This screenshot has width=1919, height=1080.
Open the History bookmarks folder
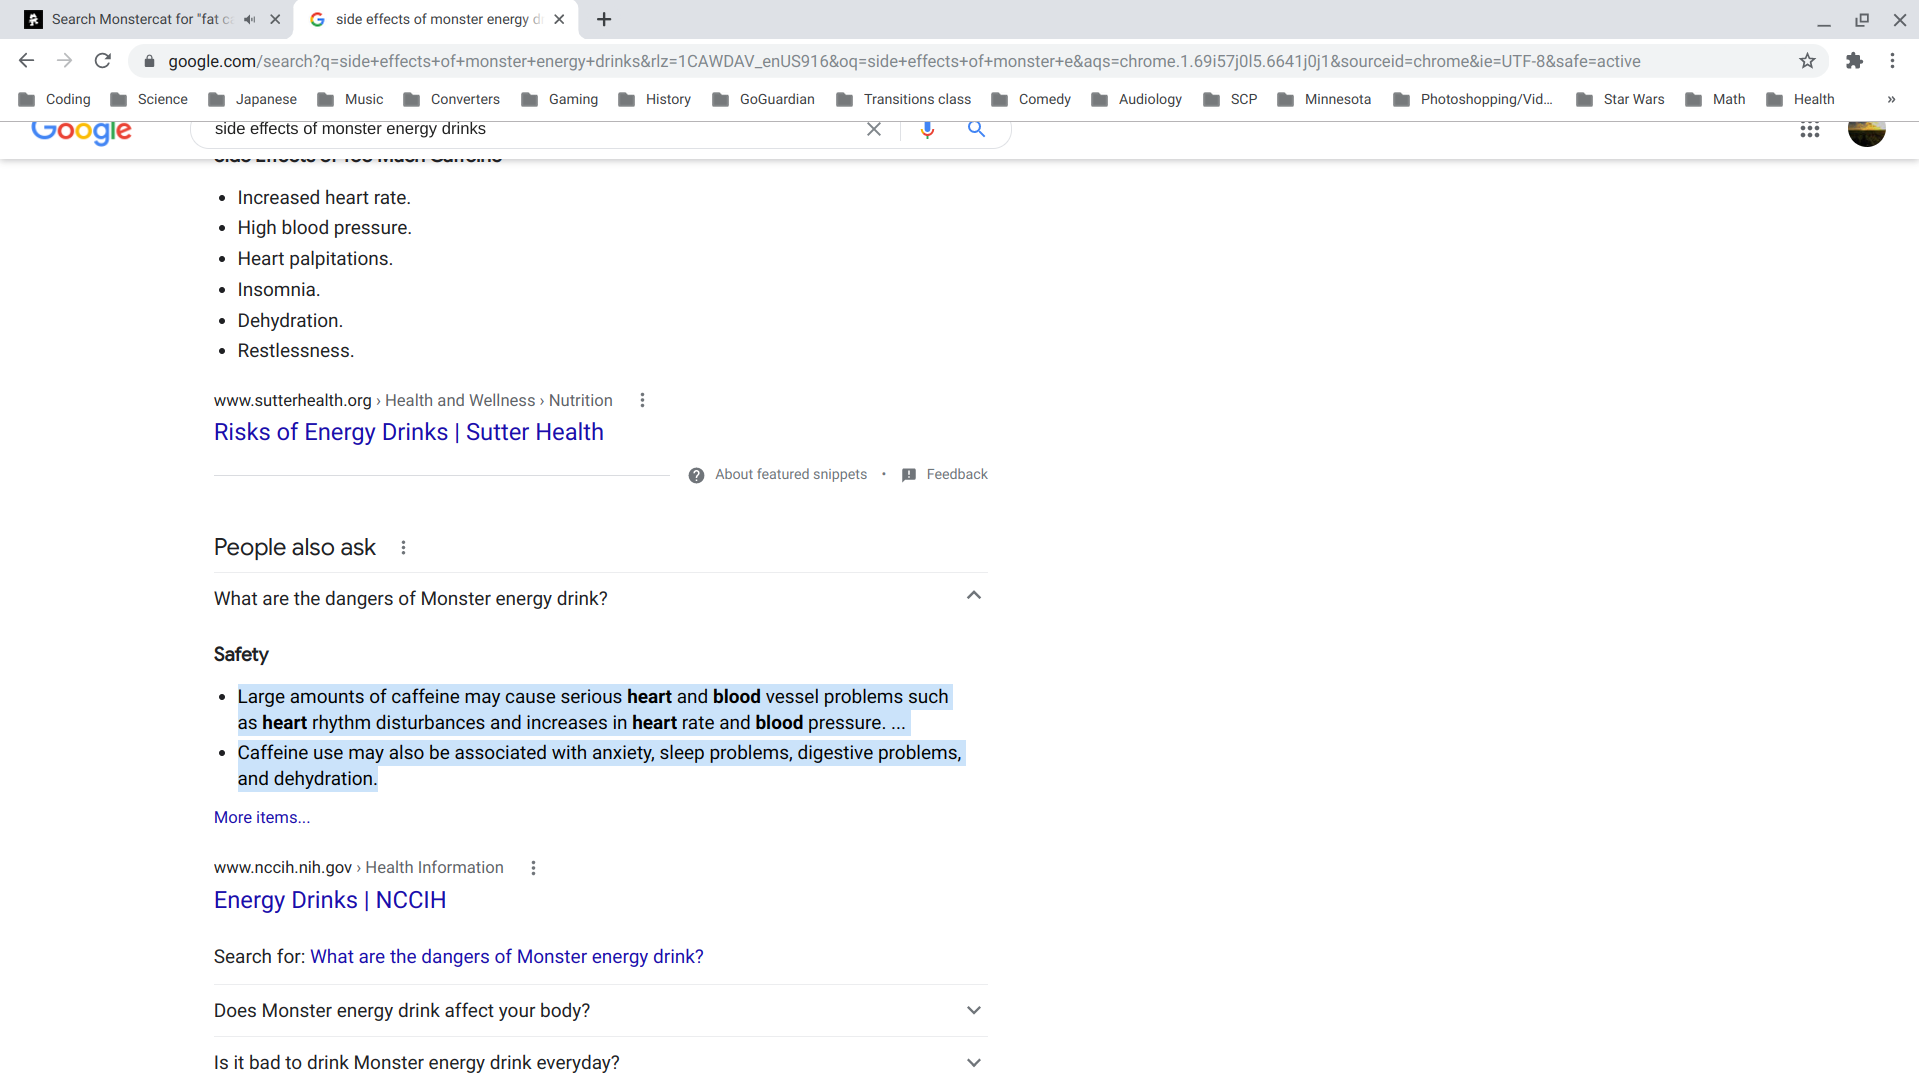click(x=655, y=99)
